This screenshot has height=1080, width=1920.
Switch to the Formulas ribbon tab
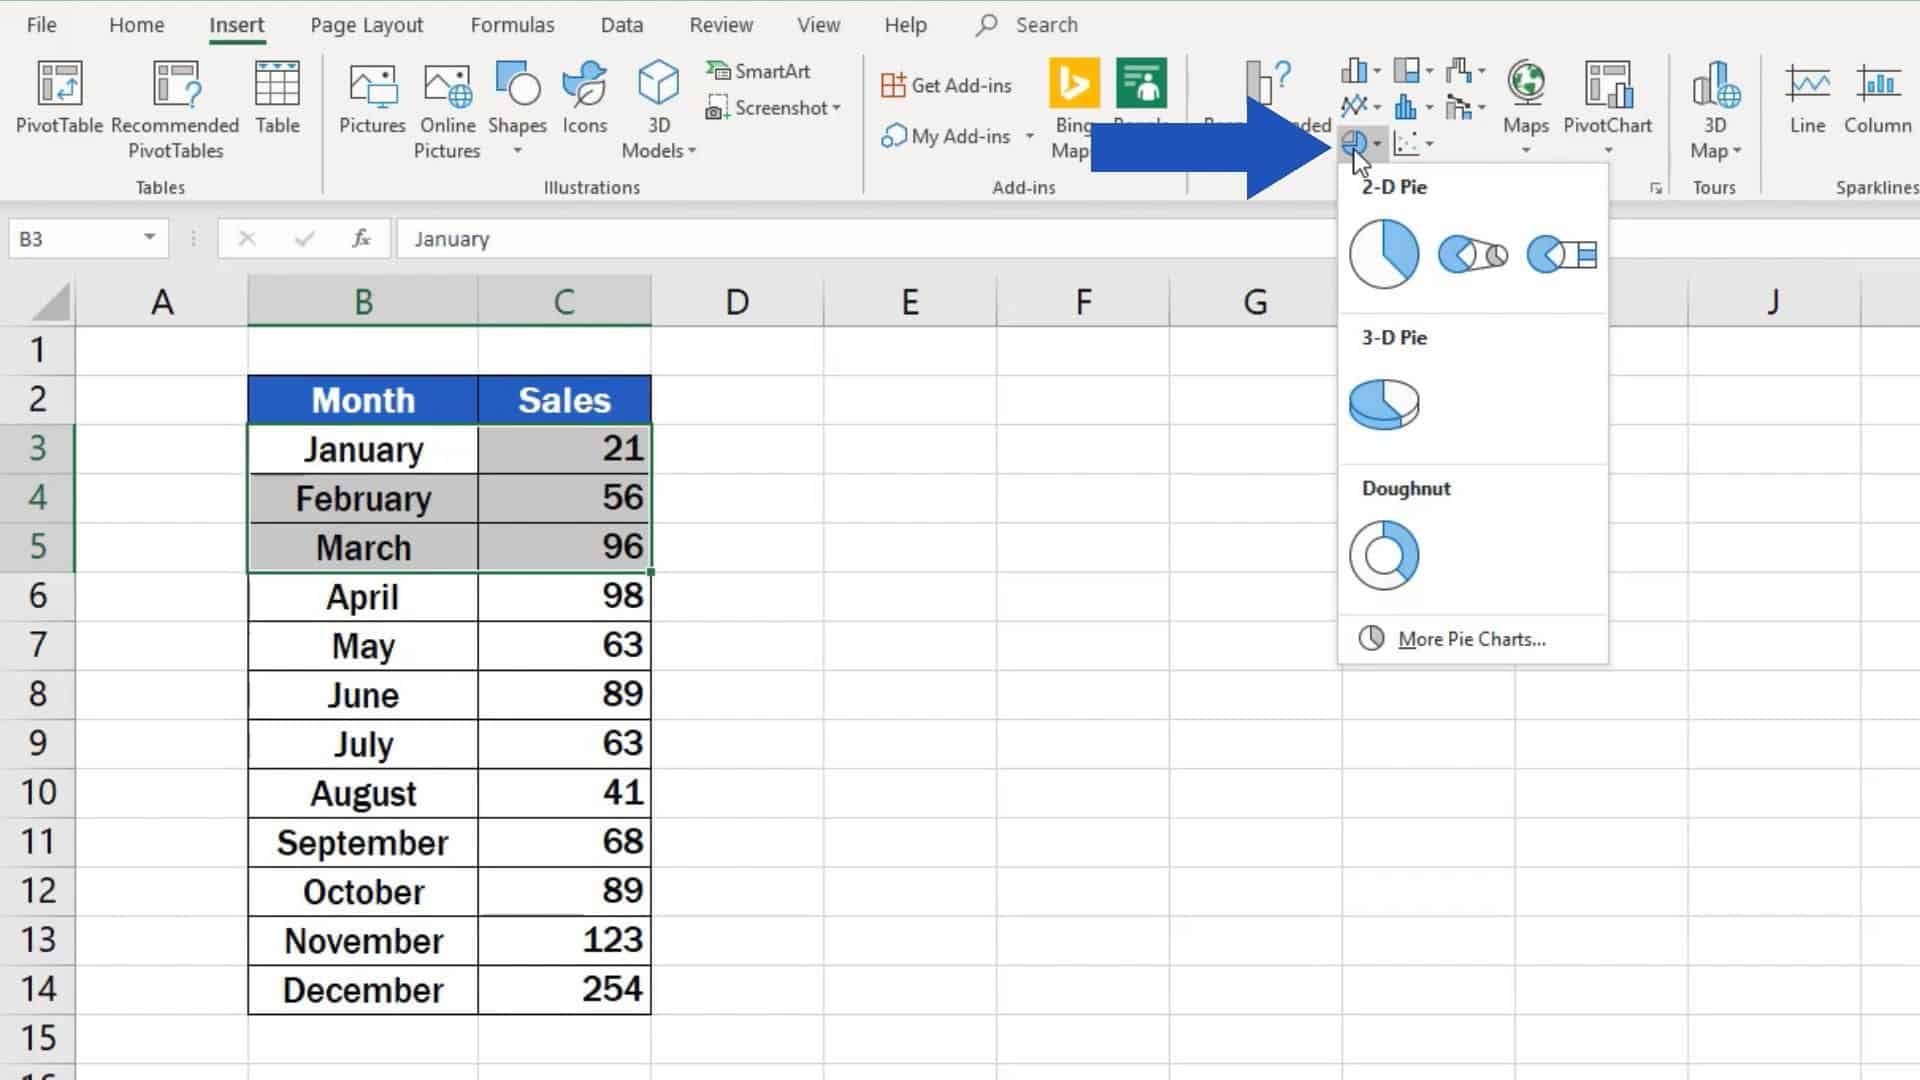(x=511, y=24)
